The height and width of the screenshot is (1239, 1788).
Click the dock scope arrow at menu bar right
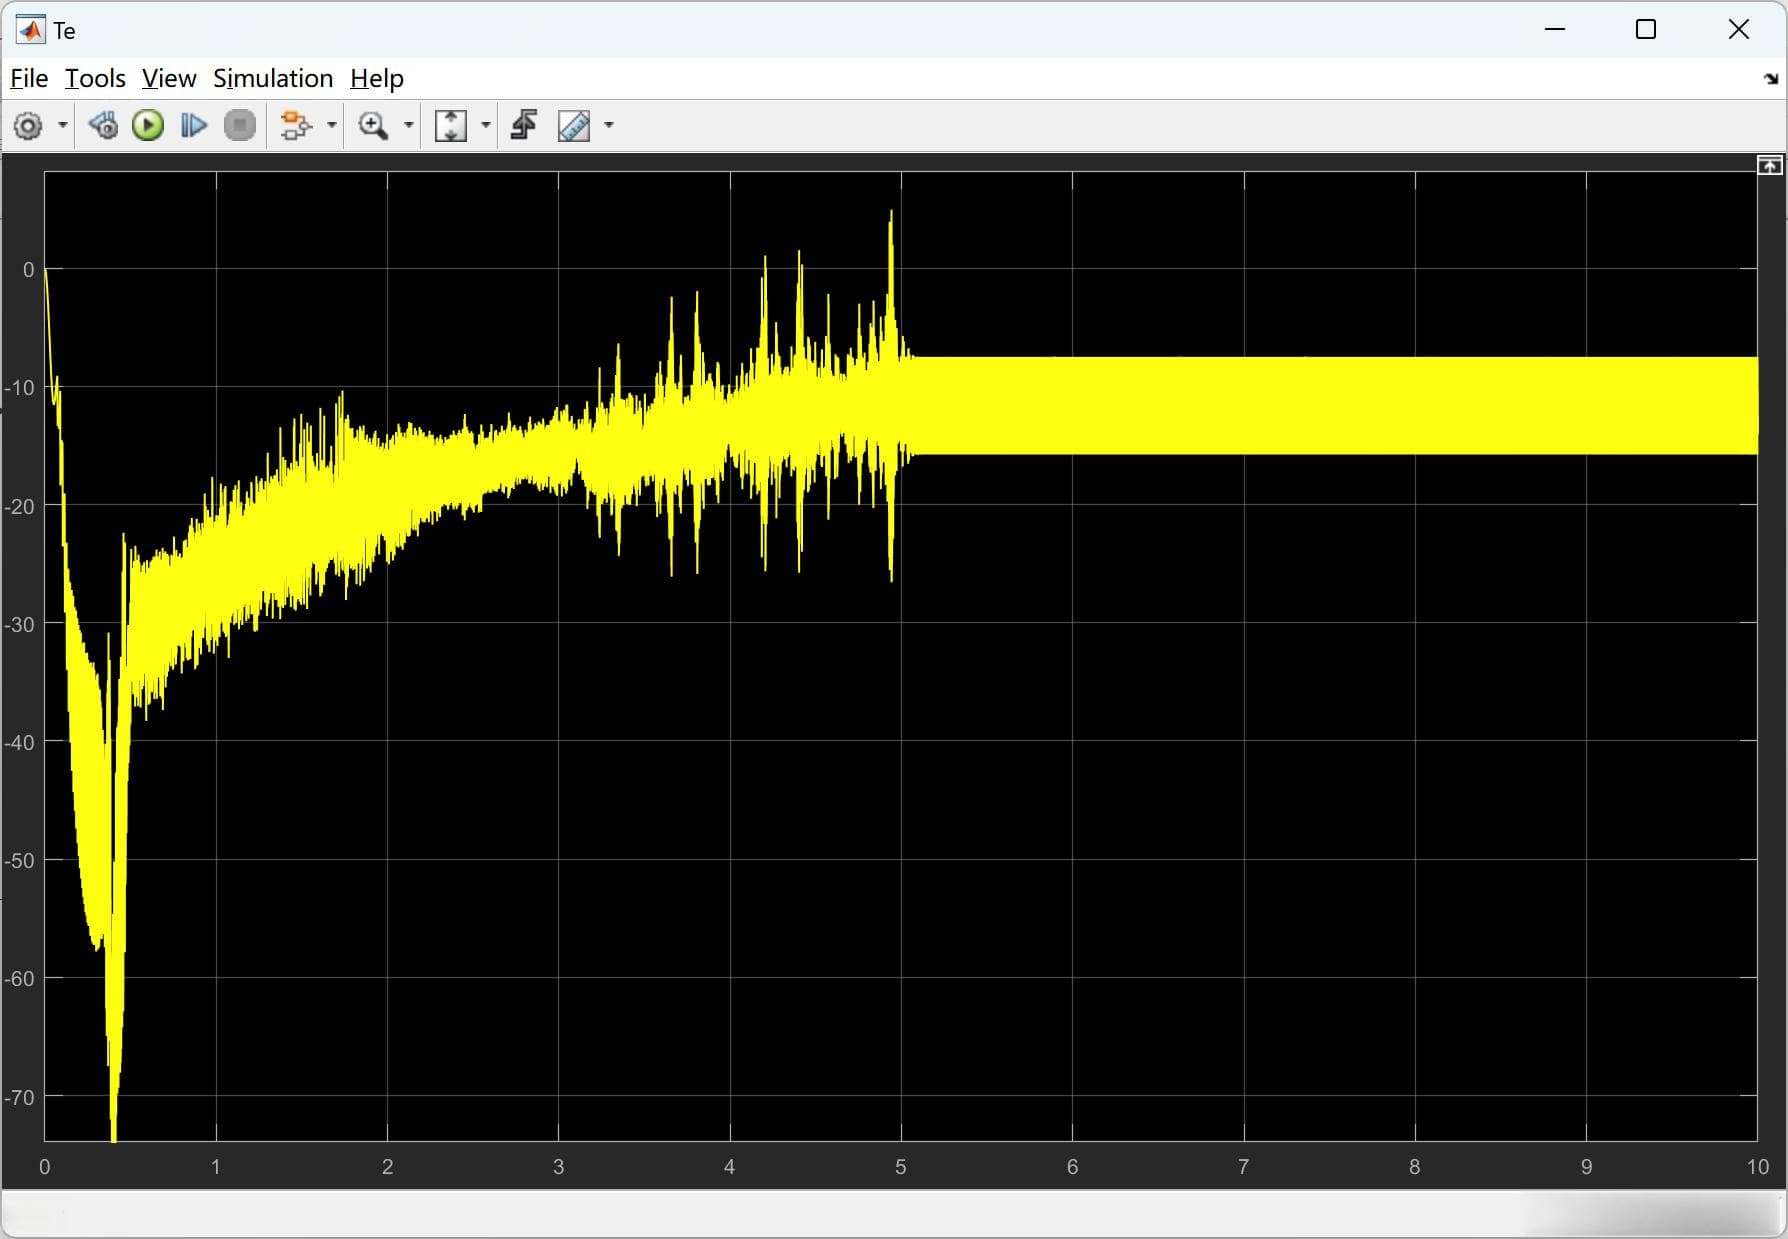tap(1771, 79)
